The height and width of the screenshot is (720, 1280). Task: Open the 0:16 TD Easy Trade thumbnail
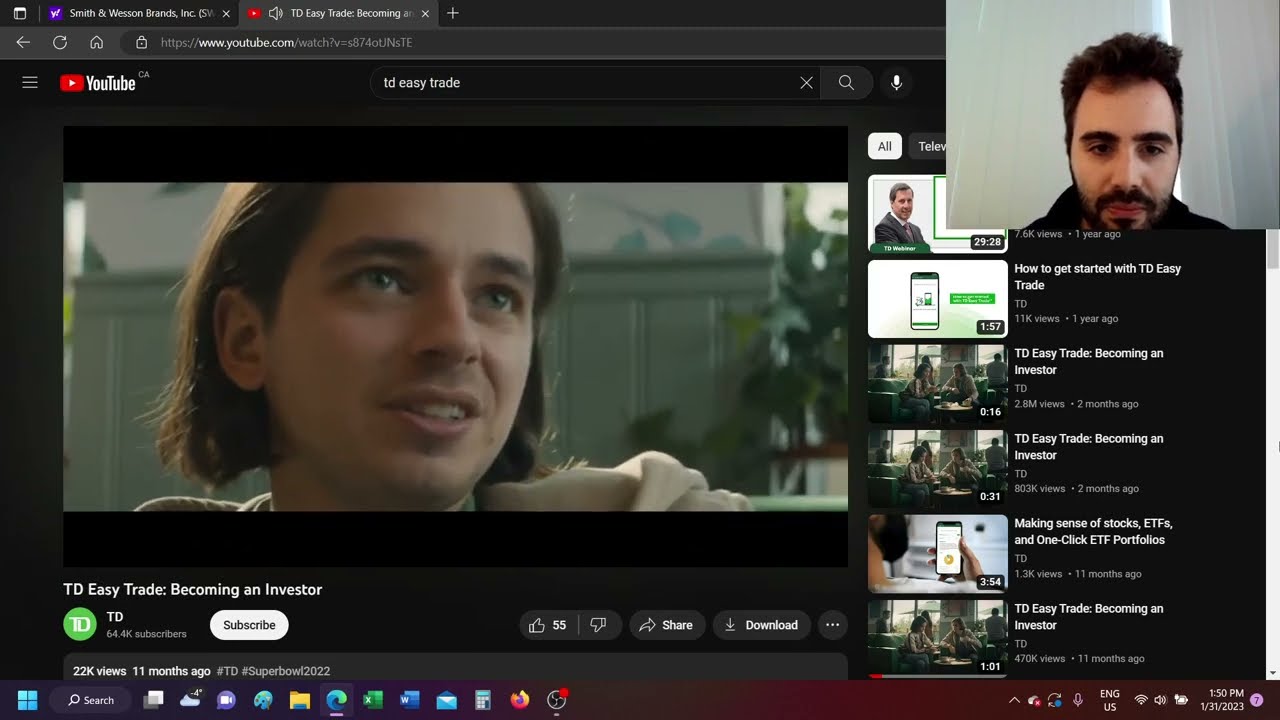[938, 384]
